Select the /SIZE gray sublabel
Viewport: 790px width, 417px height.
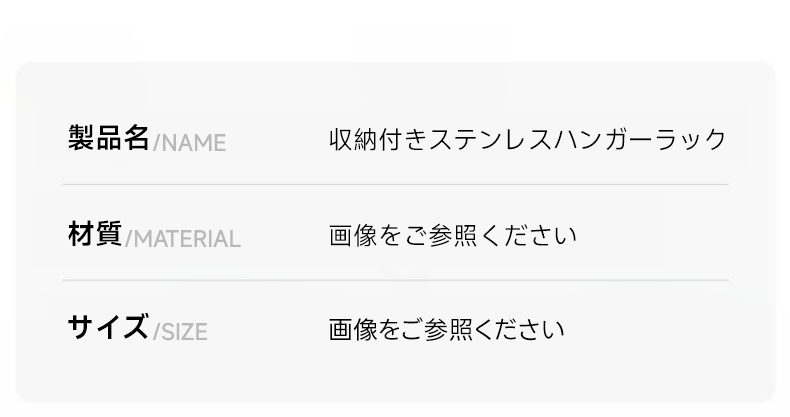click(180, 332)
